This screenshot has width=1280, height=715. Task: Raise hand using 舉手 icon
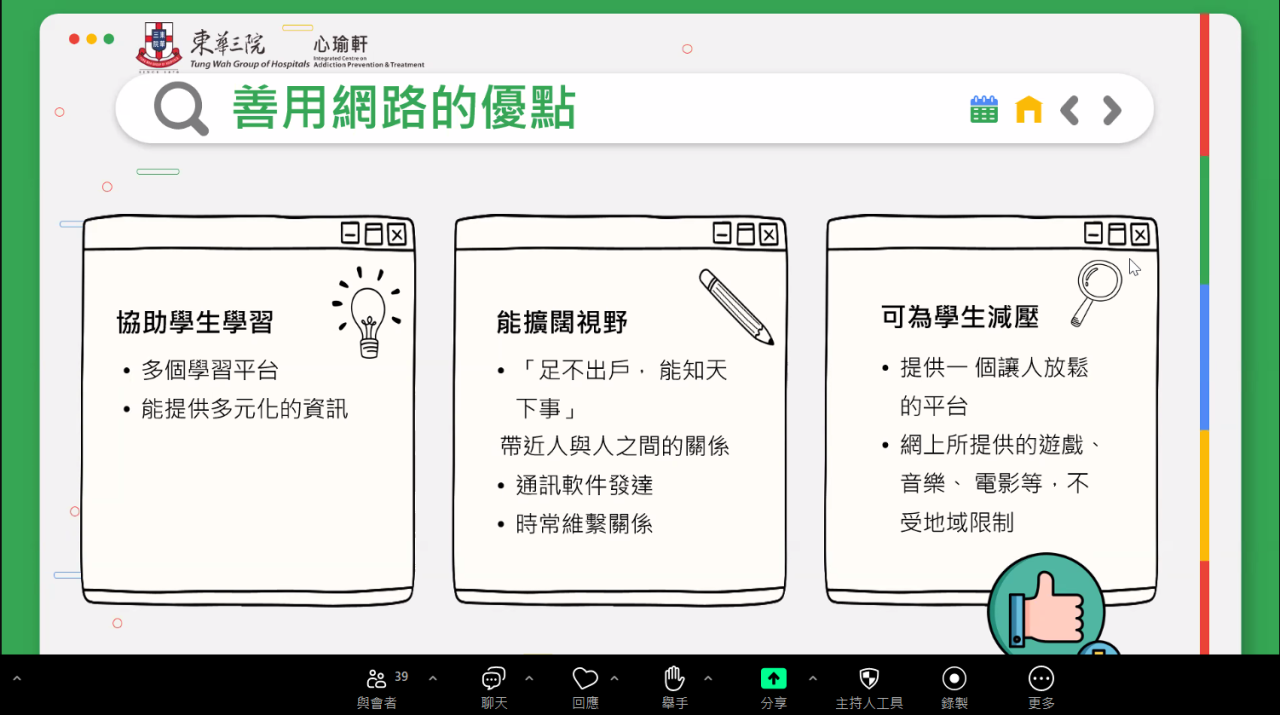(x=674, y=680)
